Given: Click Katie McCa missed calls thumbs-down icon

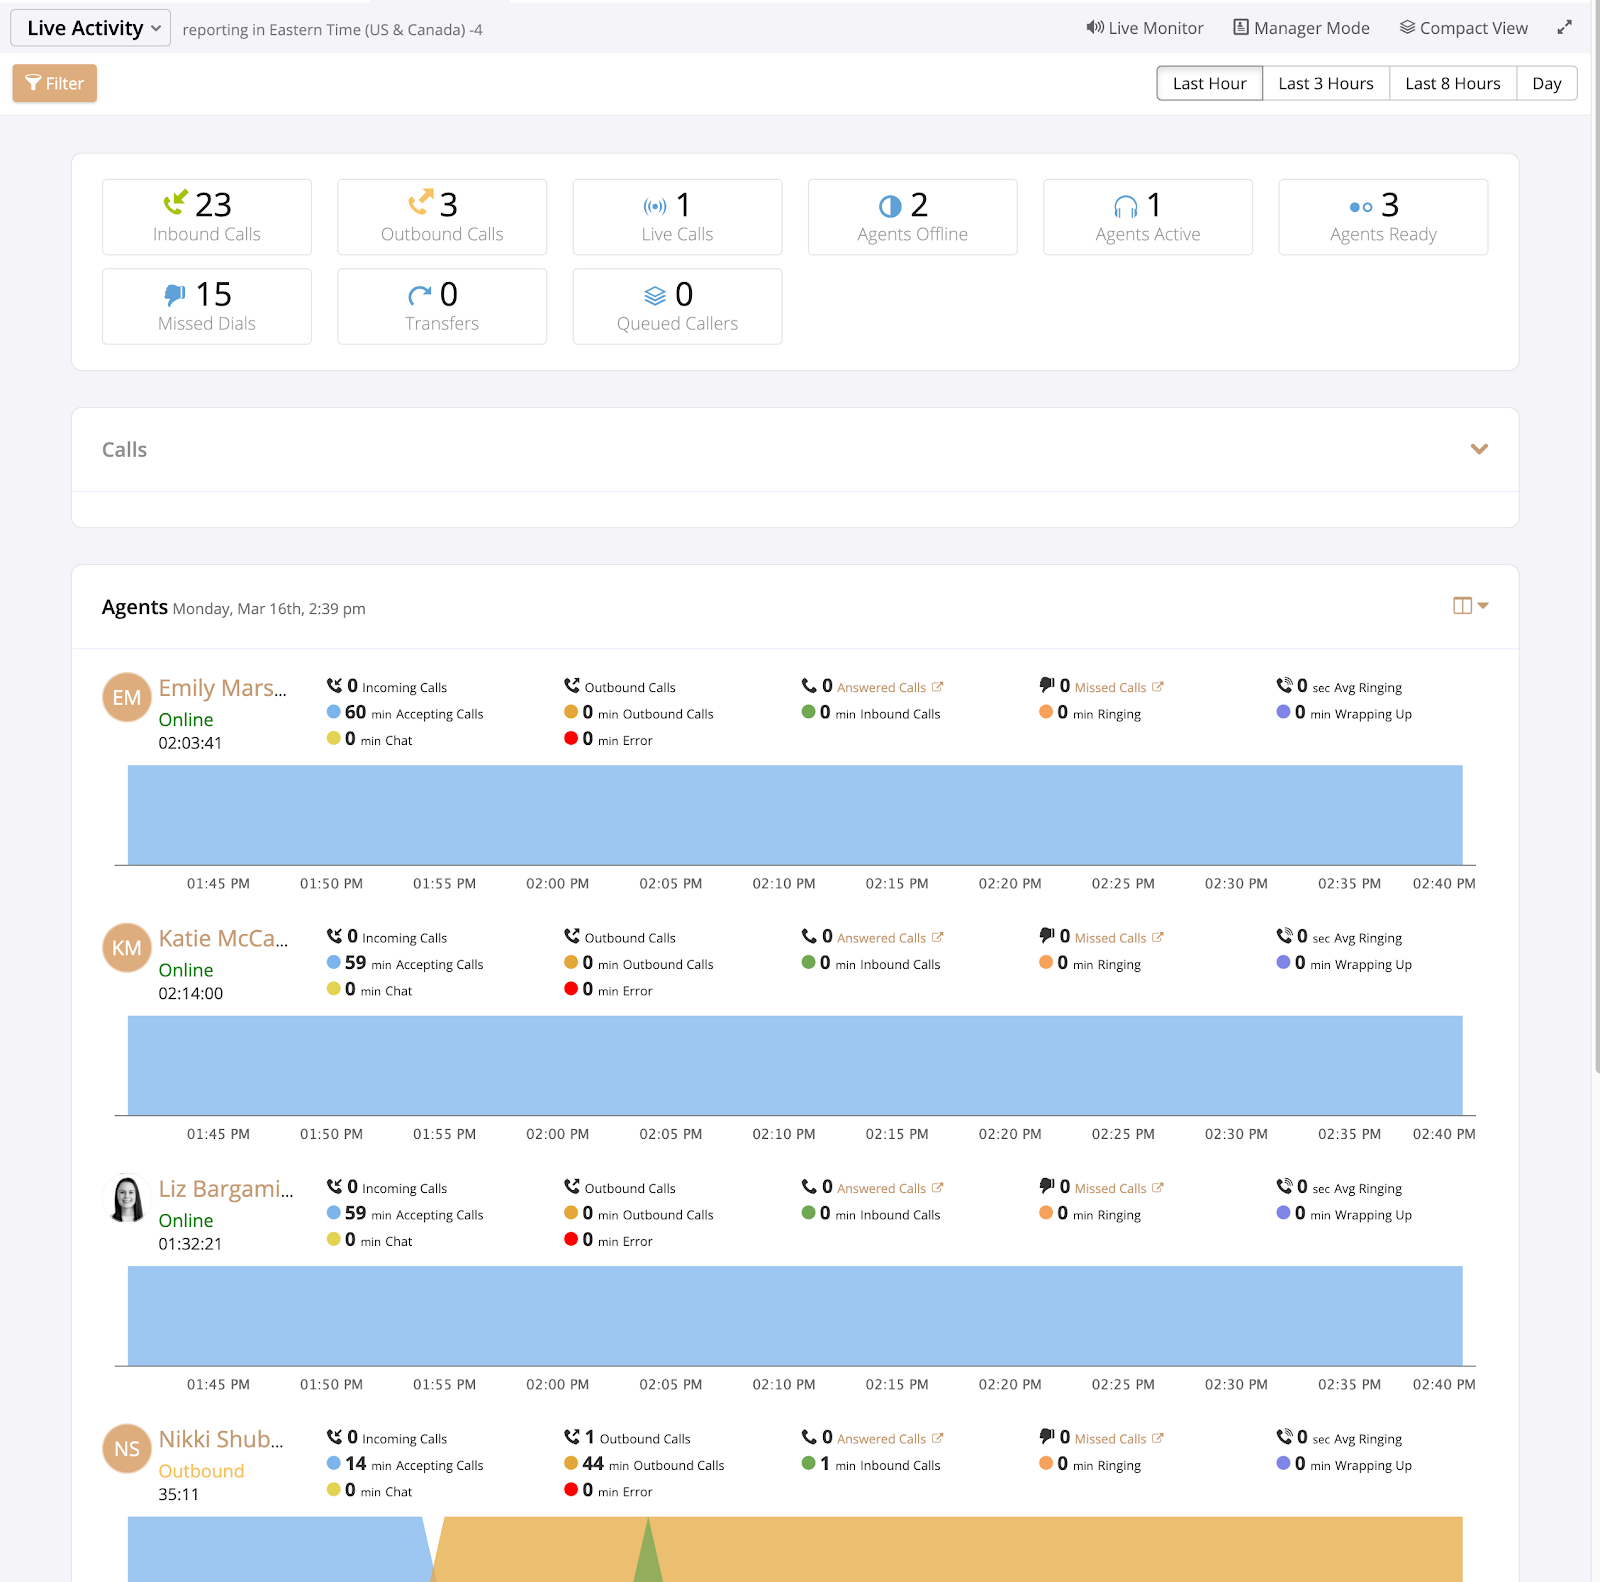Looking at the screenshot, I should point(1047,935).
